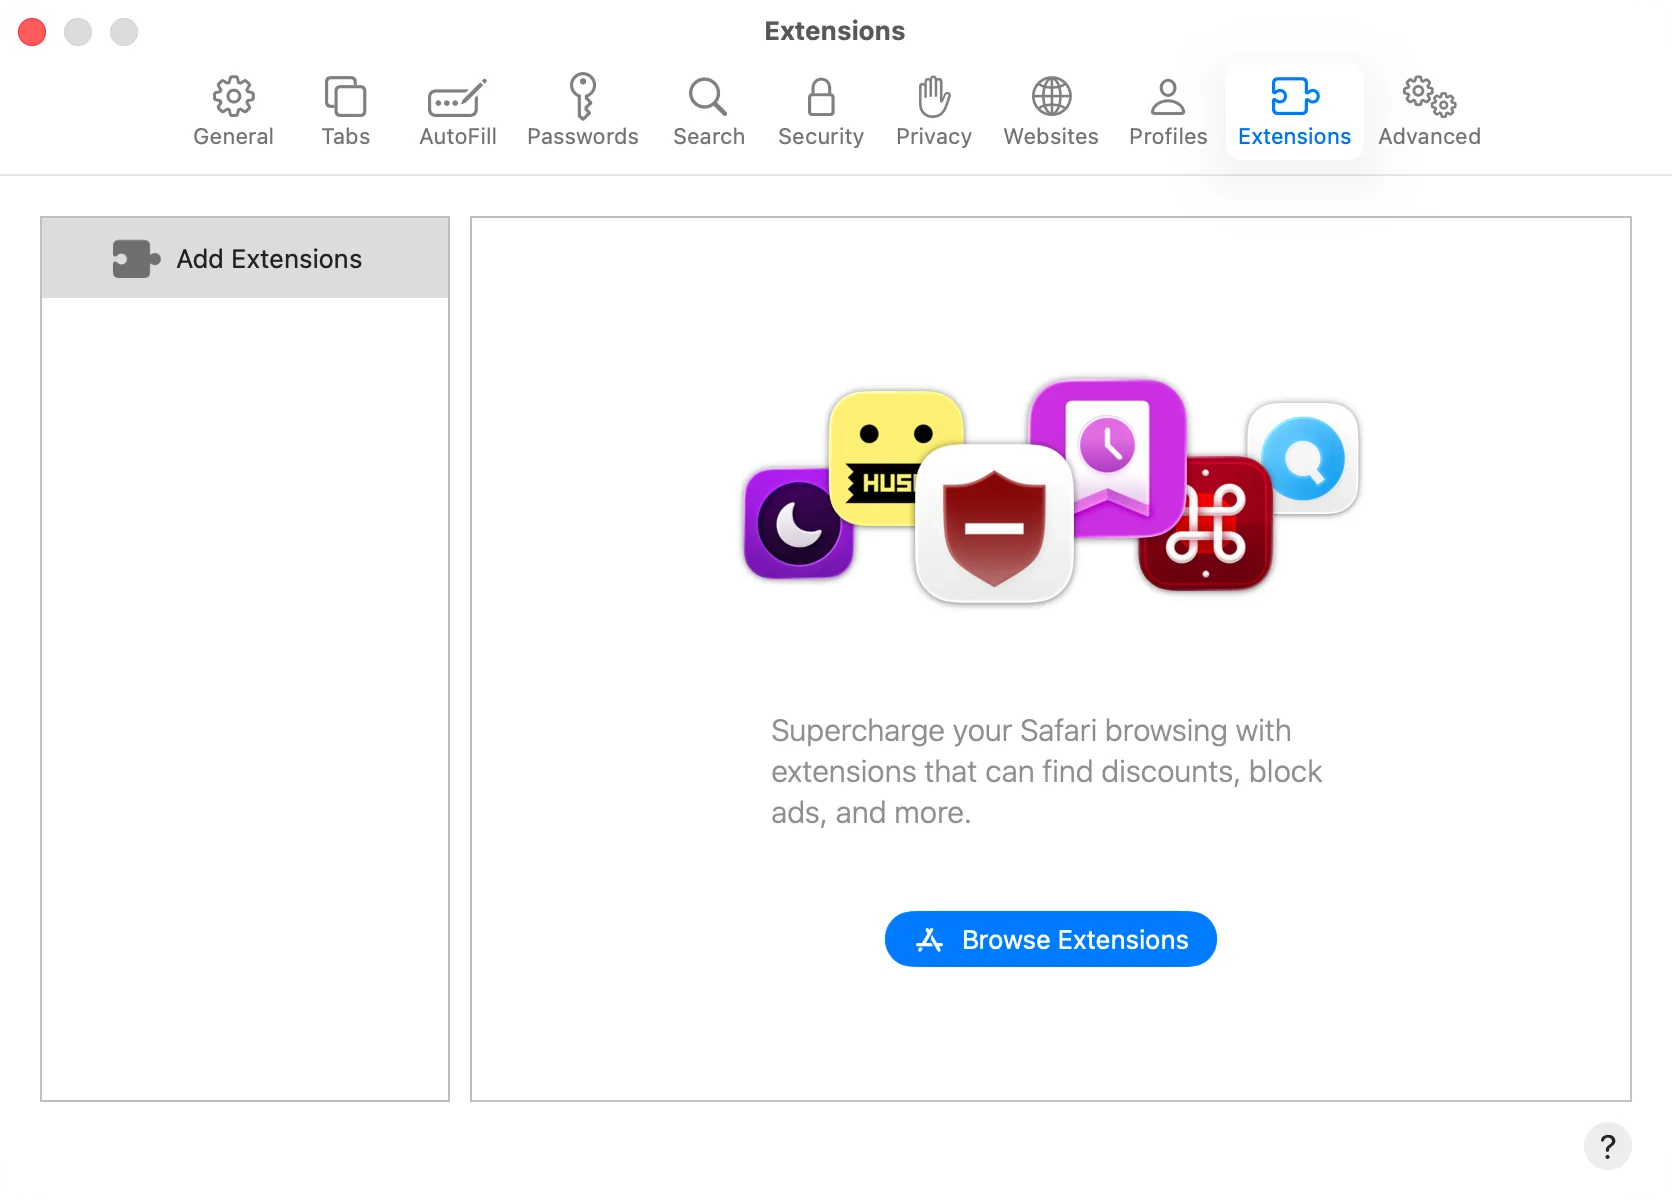Open the Passwords key icon

click(x=582, y=96)
